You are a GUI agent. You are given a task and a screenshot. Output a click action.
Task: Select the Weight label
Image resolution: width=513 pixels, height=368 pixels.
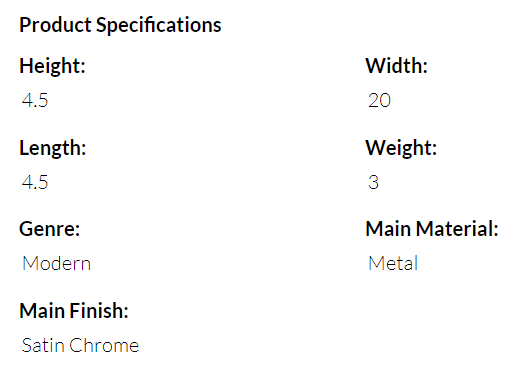click(x=401, y=148)
